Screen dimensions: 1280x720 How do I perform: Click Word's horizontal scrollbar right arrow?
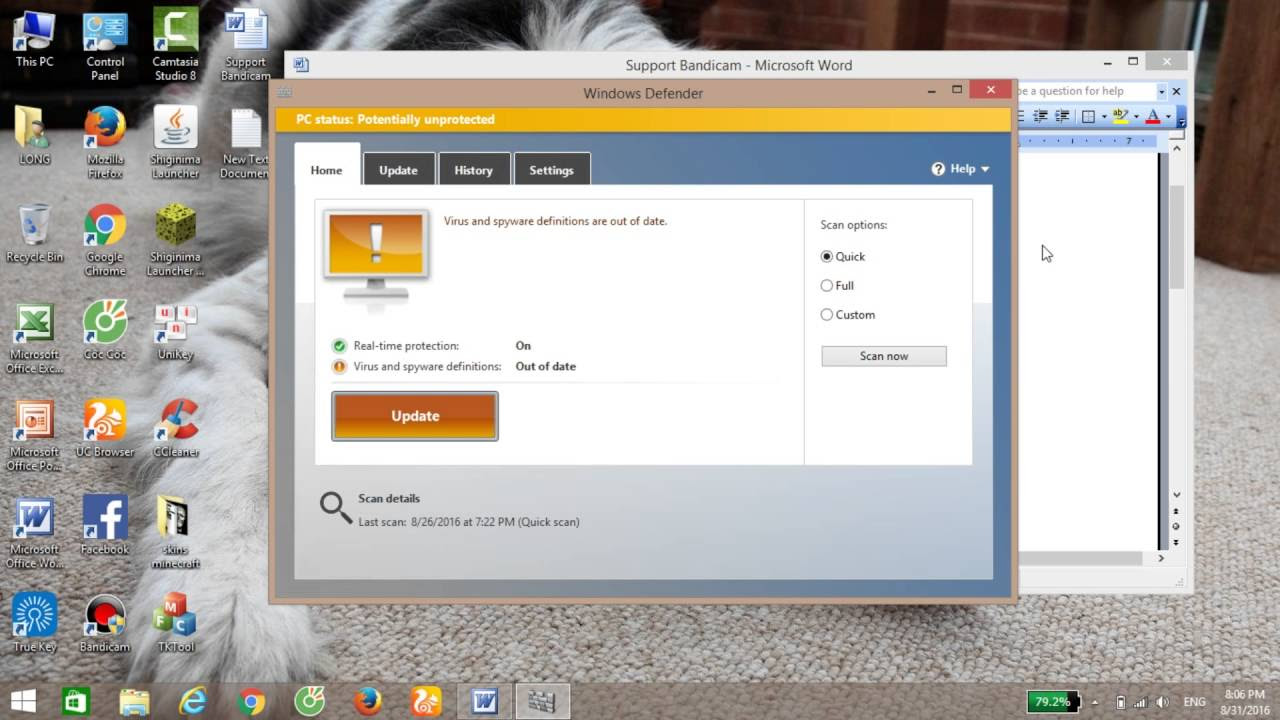pyautogui.click(x=1161, y=558)
